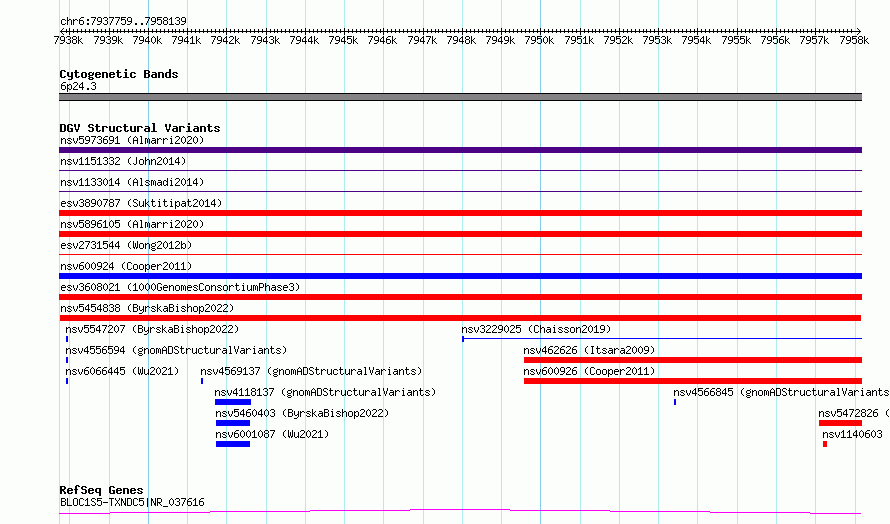This screenshot has width=890, height=524.
Task: Select the nsv600926 (Cooper2011) label
Action: coord(589,371)
